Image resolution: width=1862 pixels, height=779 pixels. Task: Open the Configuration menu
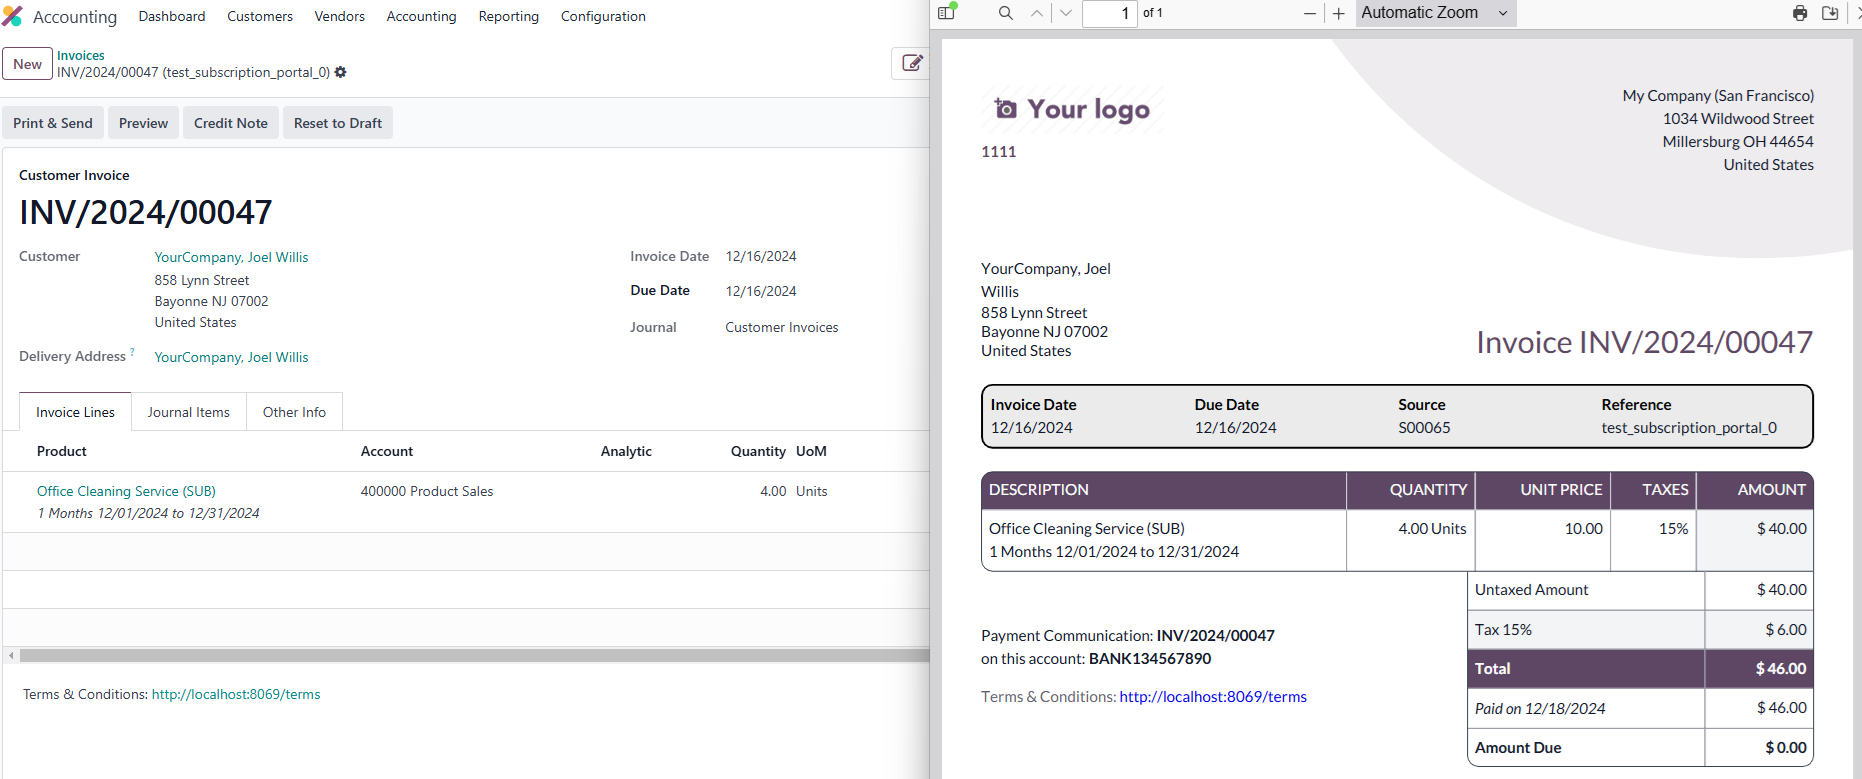(x=603, y=16)
